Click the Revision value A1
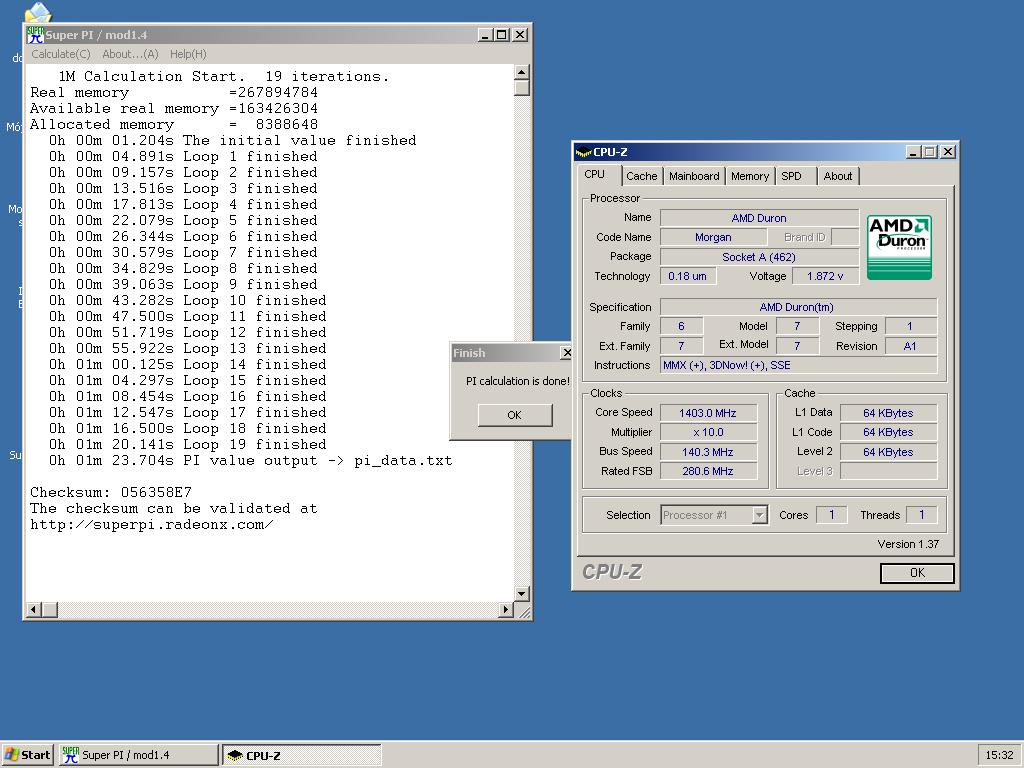Image resolution: width=1024 pixels, height=768 pixels. (x=910, y=346)
